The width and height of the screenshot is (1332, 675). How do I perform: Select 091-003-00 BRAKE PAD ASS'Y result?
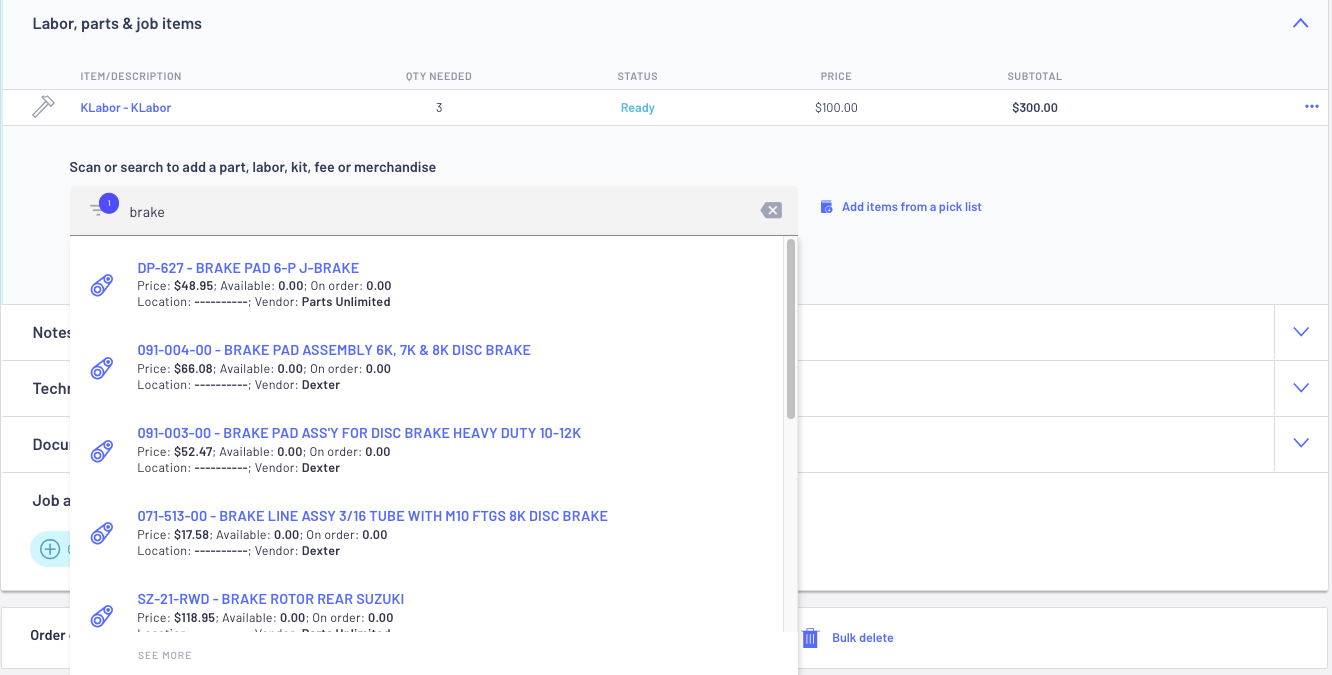[x=359, y=433]
